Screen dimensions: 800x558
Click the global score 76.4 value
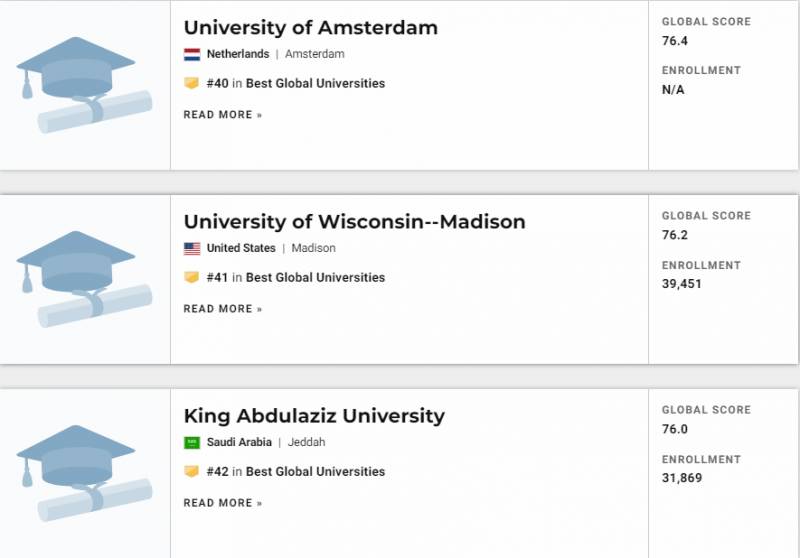[675, 42]
